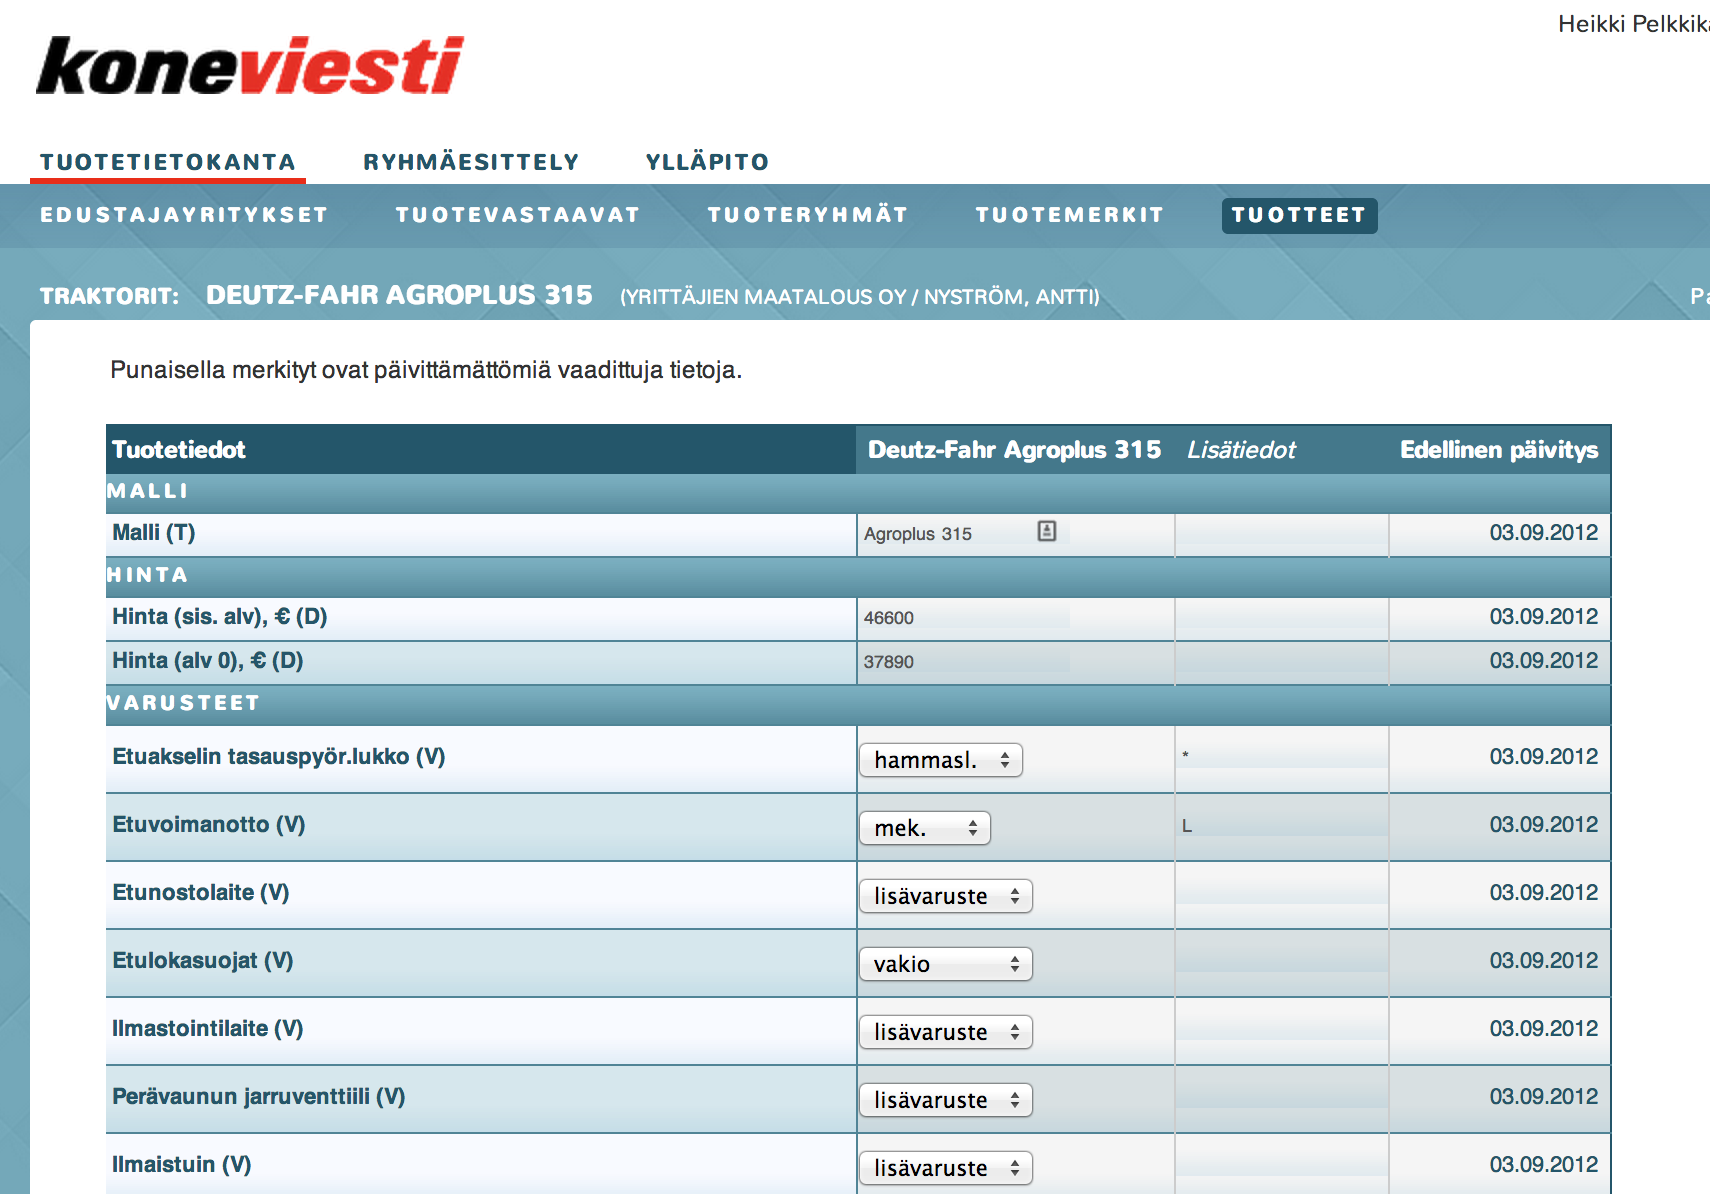The image size is (1710, 1194).
Task: Click the Lisätiedot field for Hinta (sis. alv)
Action: point(1282,618)
